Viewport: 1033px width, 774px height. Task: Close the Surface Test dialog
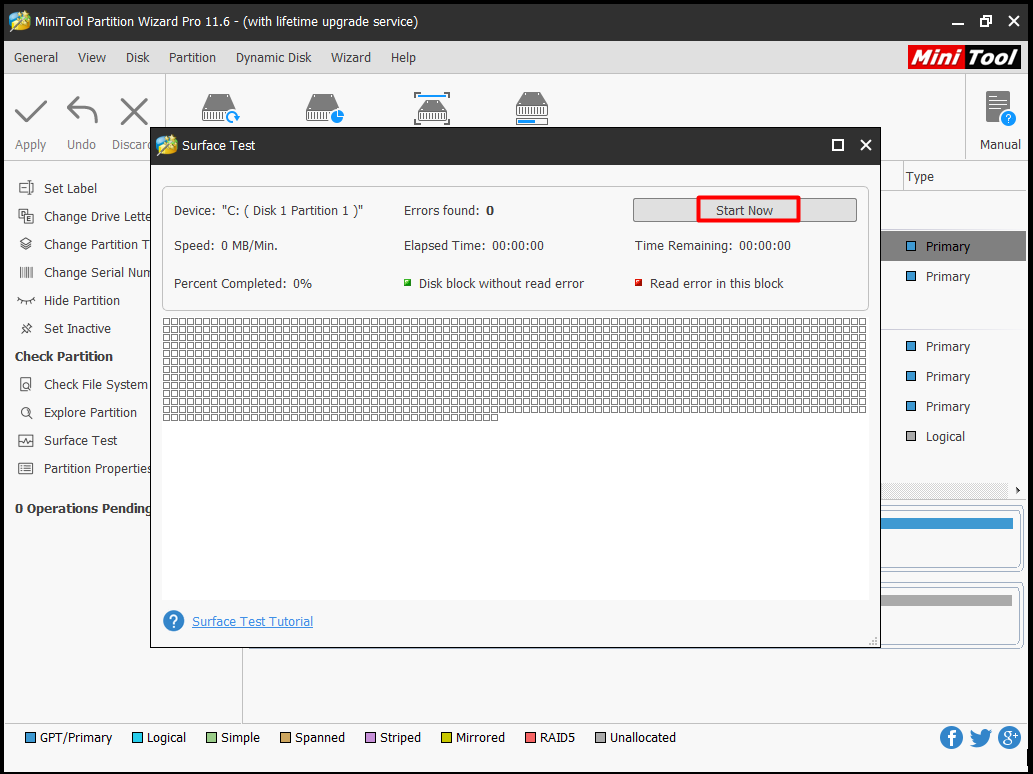866,145
